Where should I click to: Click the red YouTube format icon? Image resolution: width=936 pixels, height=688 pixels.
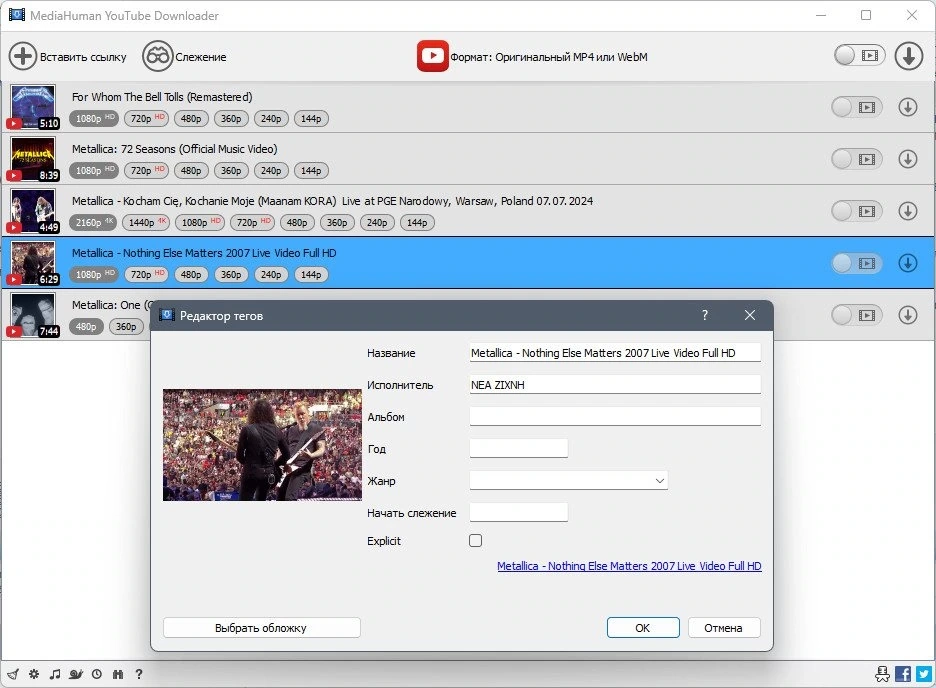pyautogui.click(x=432, y=56)
